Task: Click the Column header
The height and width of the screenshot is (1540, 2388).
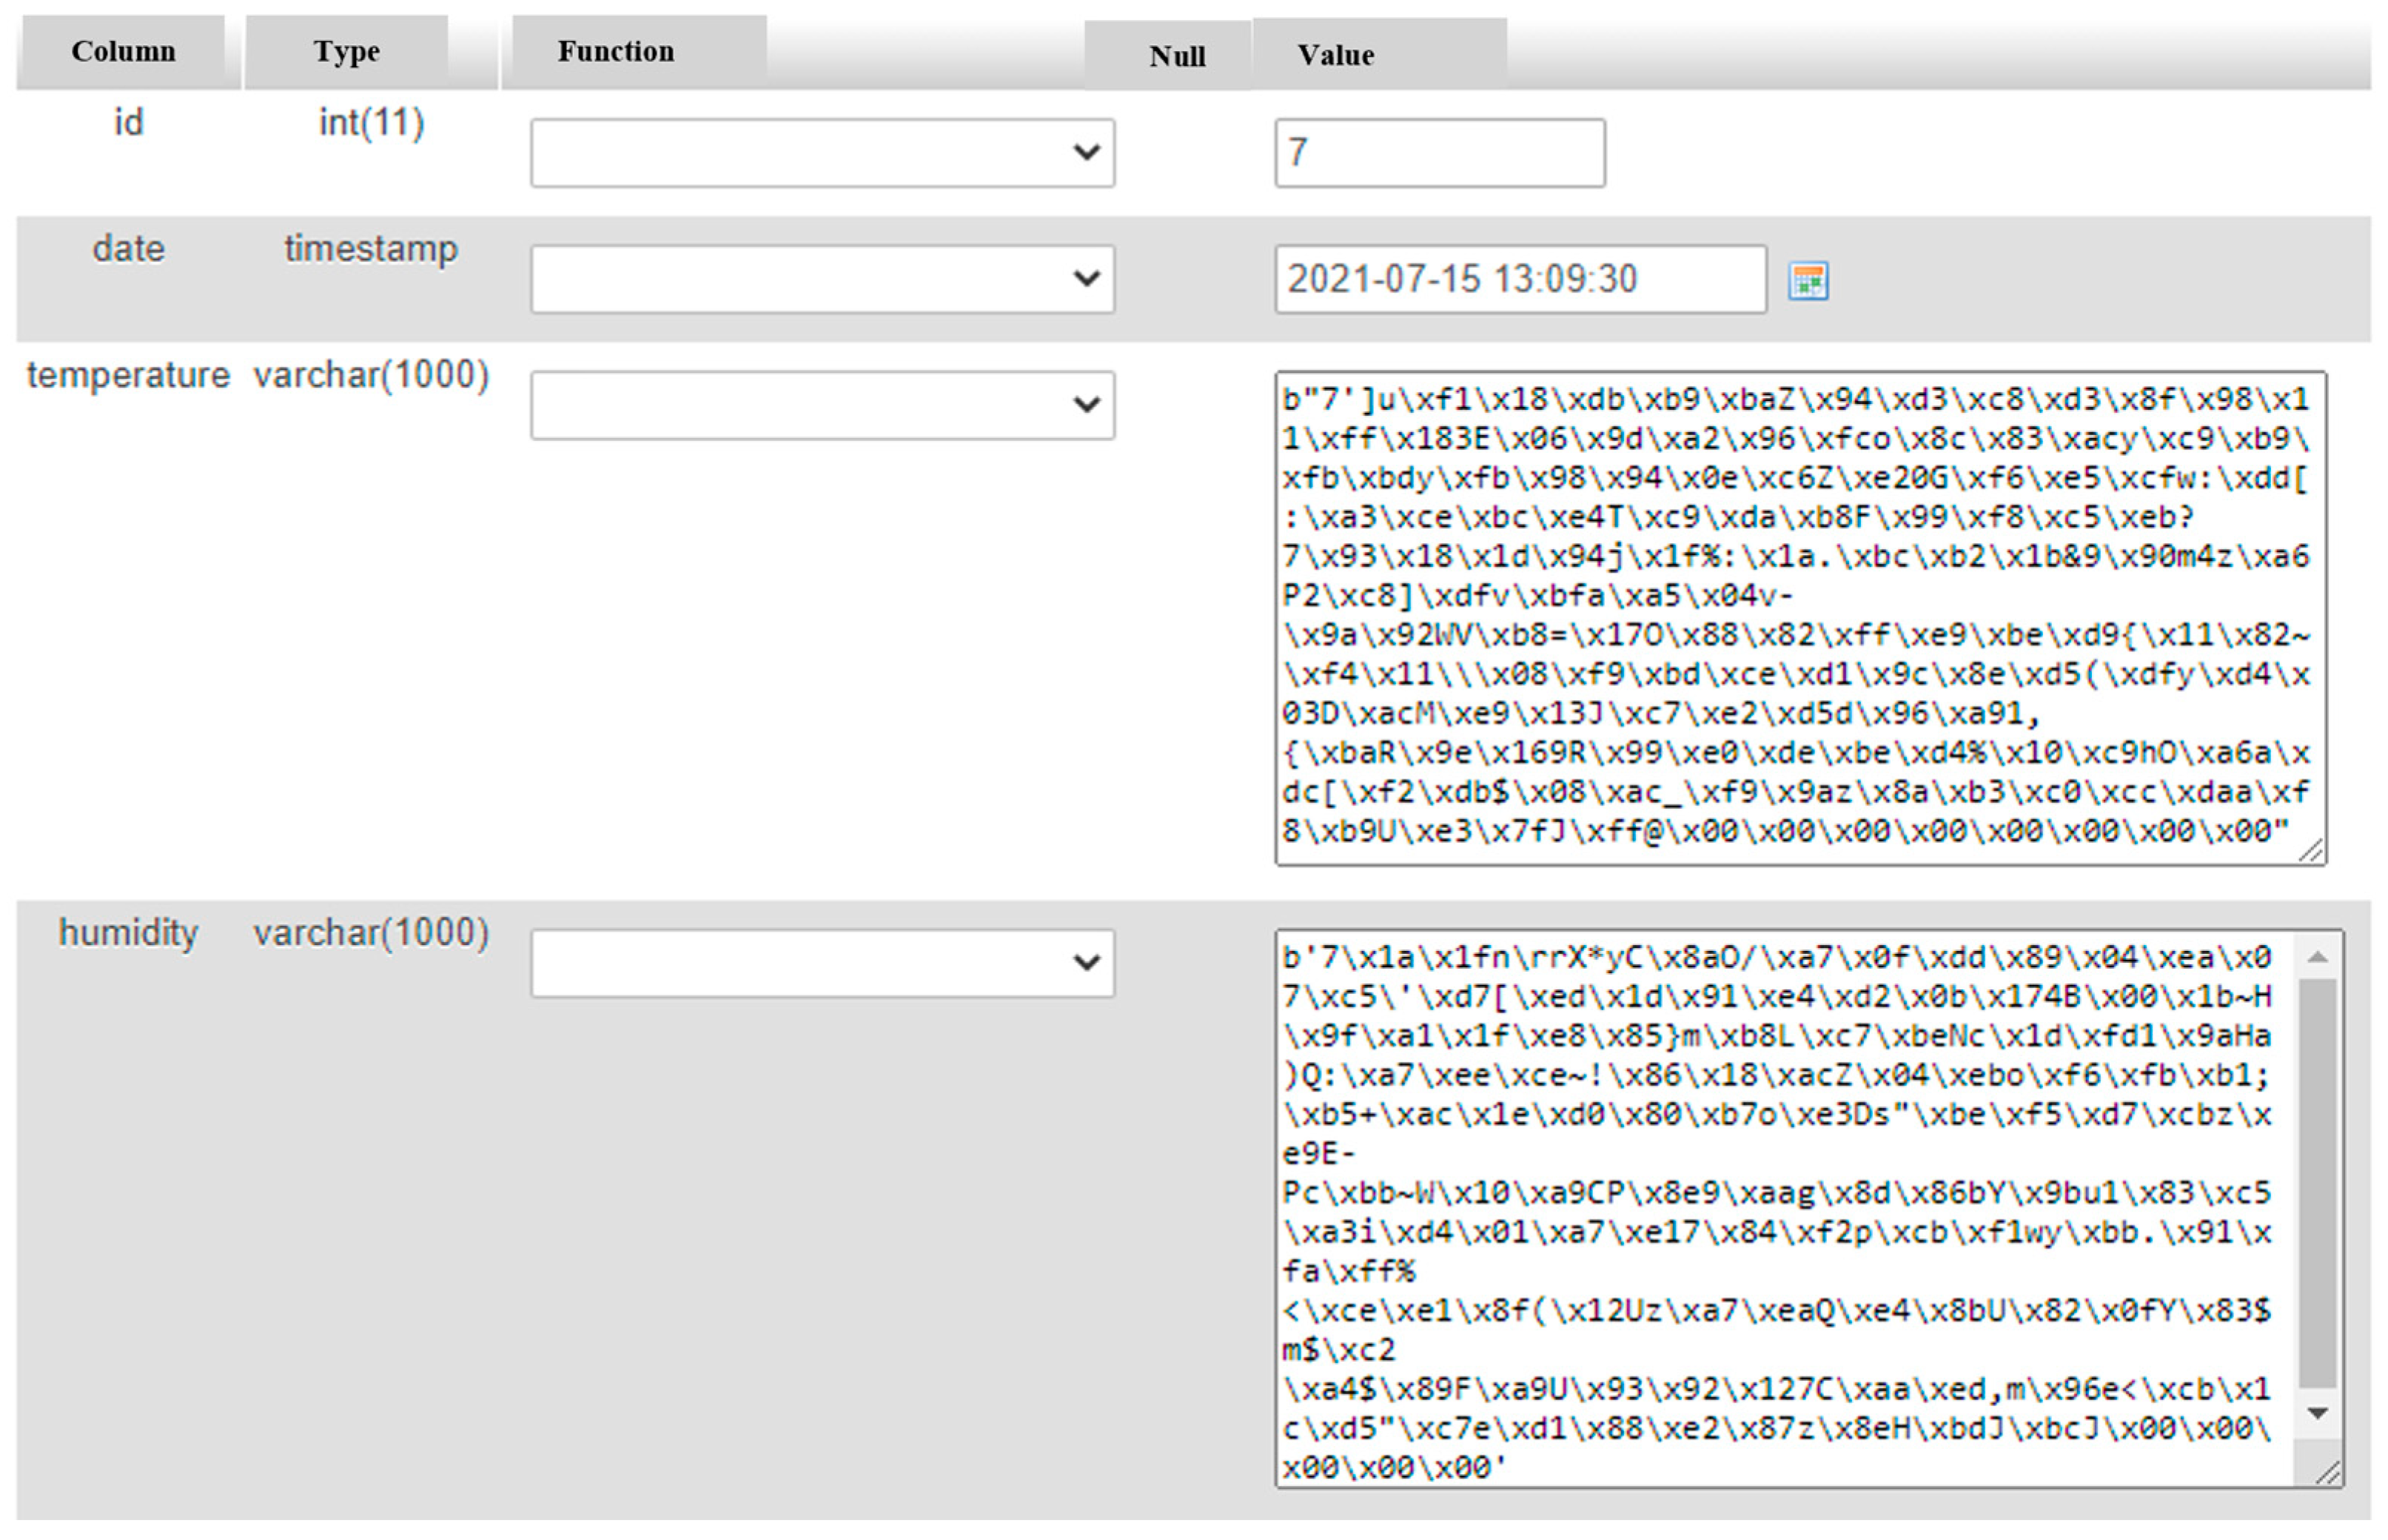Action: (x=123, y=52)
